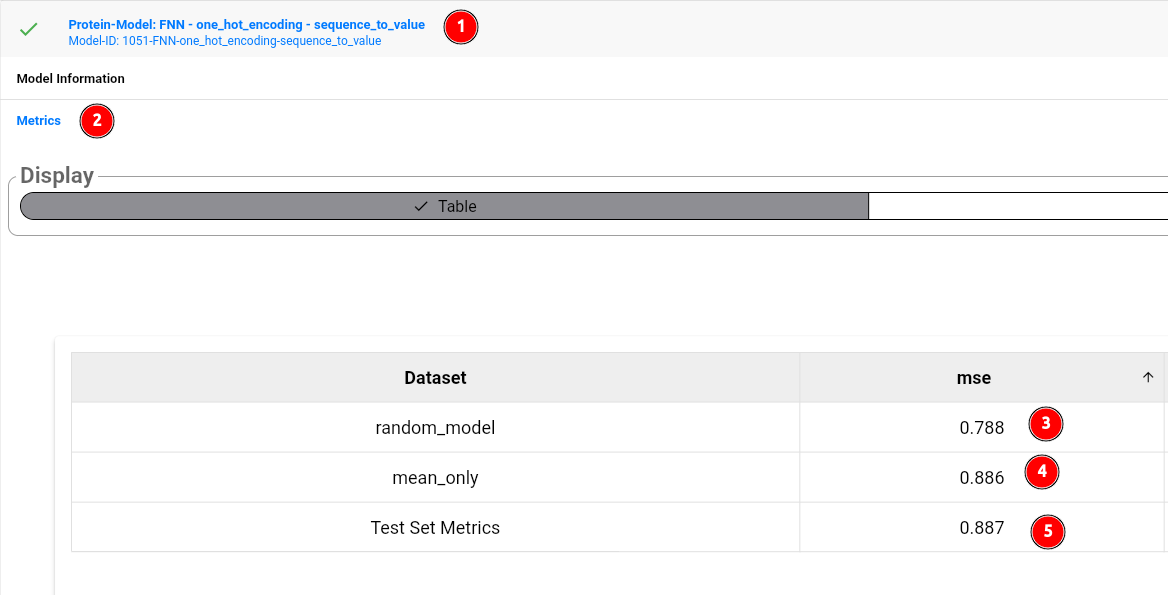Screen dimensions: 1168x595
Task: Open the Protein-Model FNN one_hot_encoding title link
Action: pos(246,24)
